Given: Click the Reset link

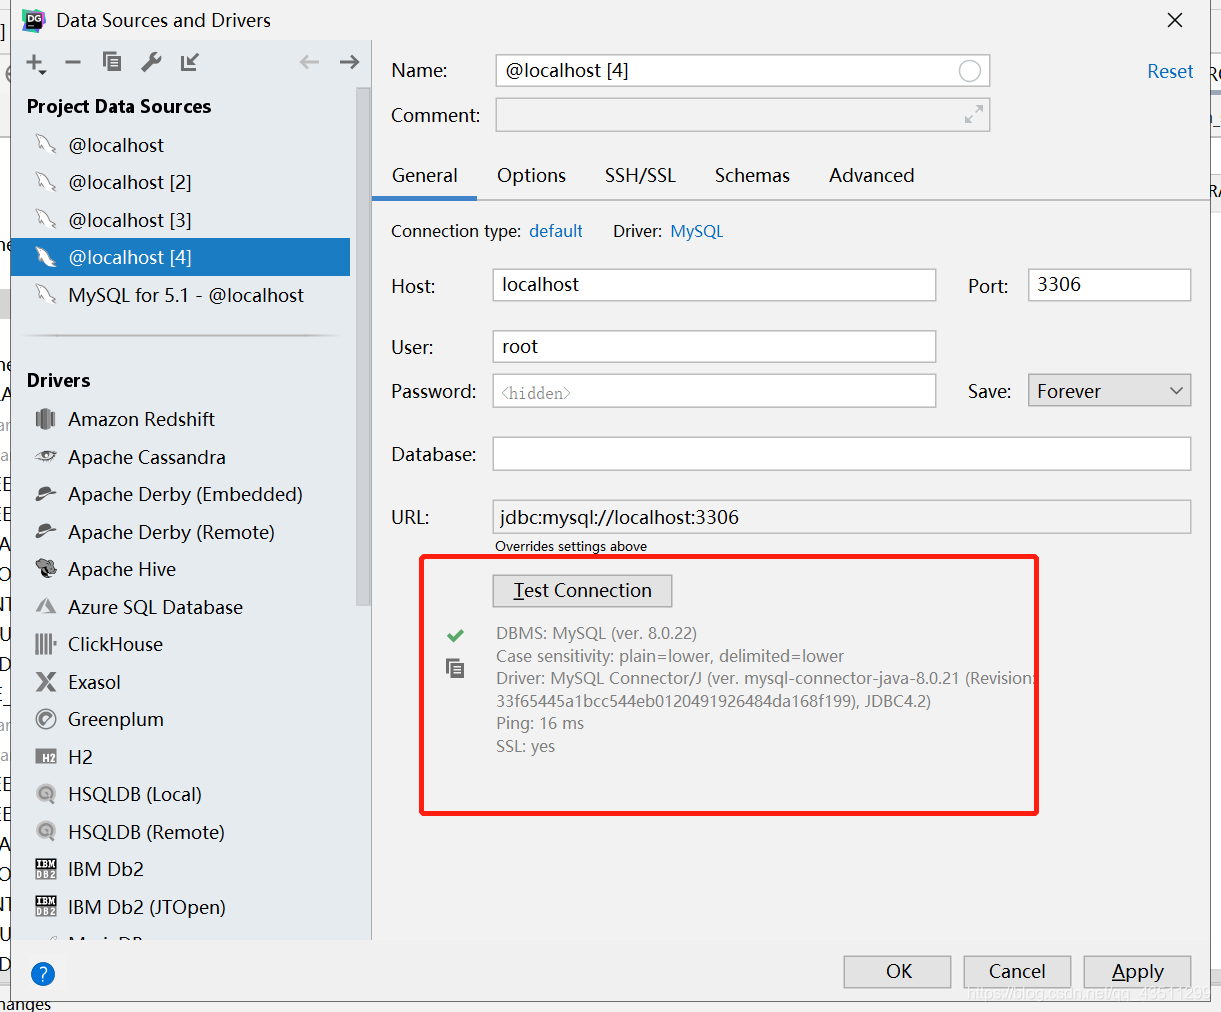Looking at the screenshot, I should pyautogui.click(x=1170, y=71).
